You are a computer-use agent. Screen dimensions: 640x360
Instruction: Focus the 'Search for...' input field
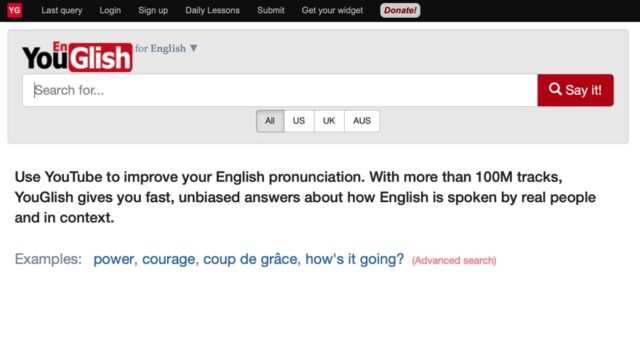(280, 90)
